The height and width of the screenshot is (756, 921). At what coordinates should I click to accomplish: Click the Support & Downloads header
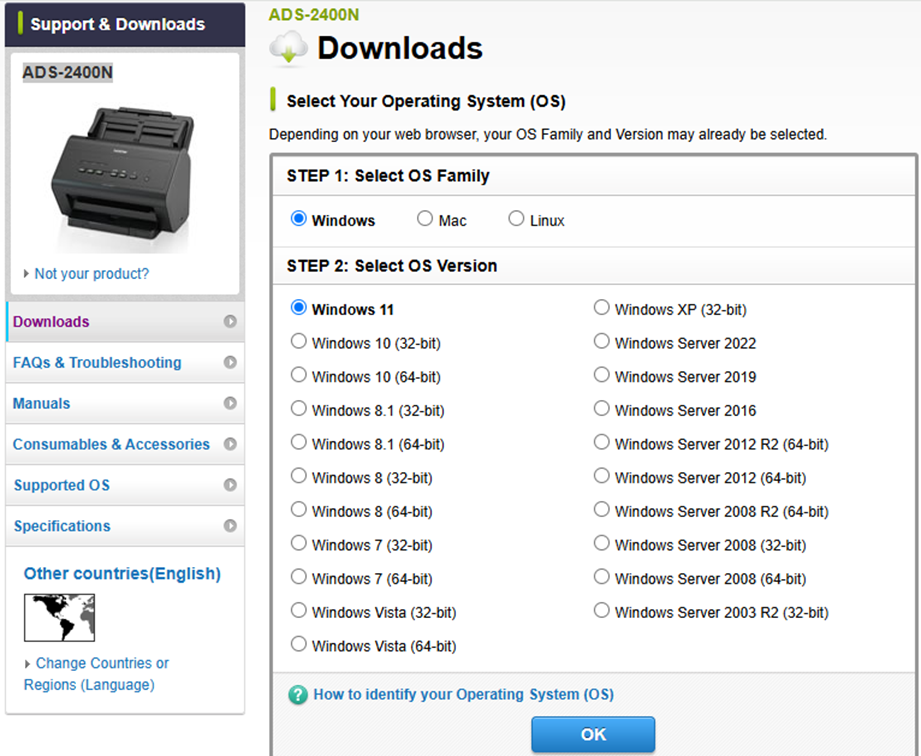[125, 24]
